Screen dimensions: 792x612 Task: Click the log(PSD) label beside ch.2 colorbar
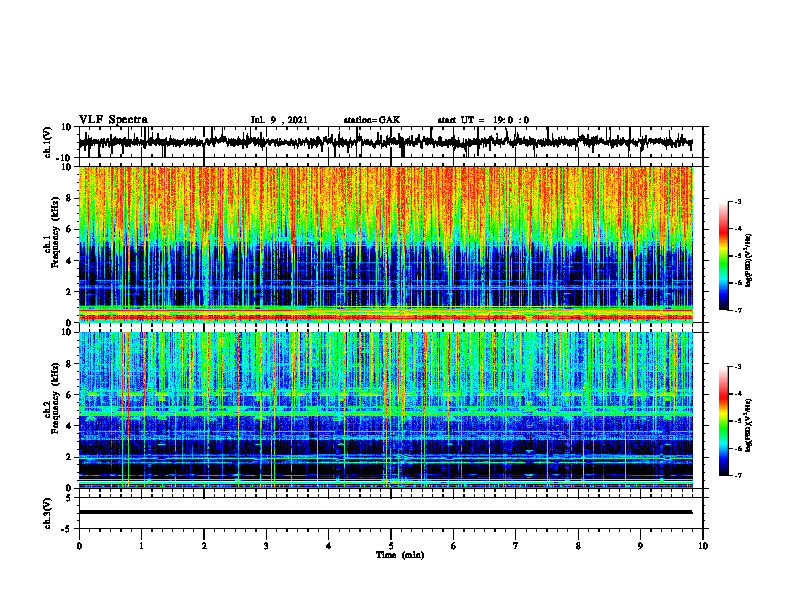749,425
